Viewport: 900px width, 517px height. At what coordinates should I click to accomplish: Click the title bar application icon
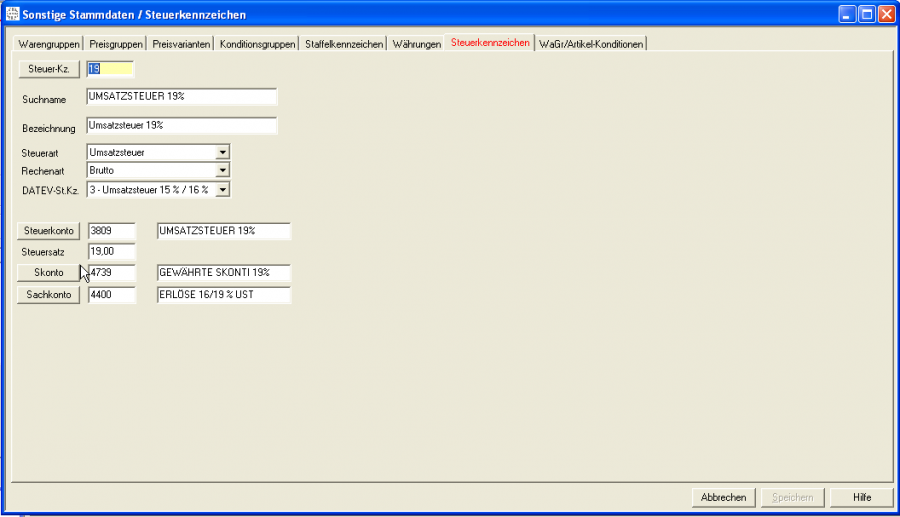(x=12, y=14)
